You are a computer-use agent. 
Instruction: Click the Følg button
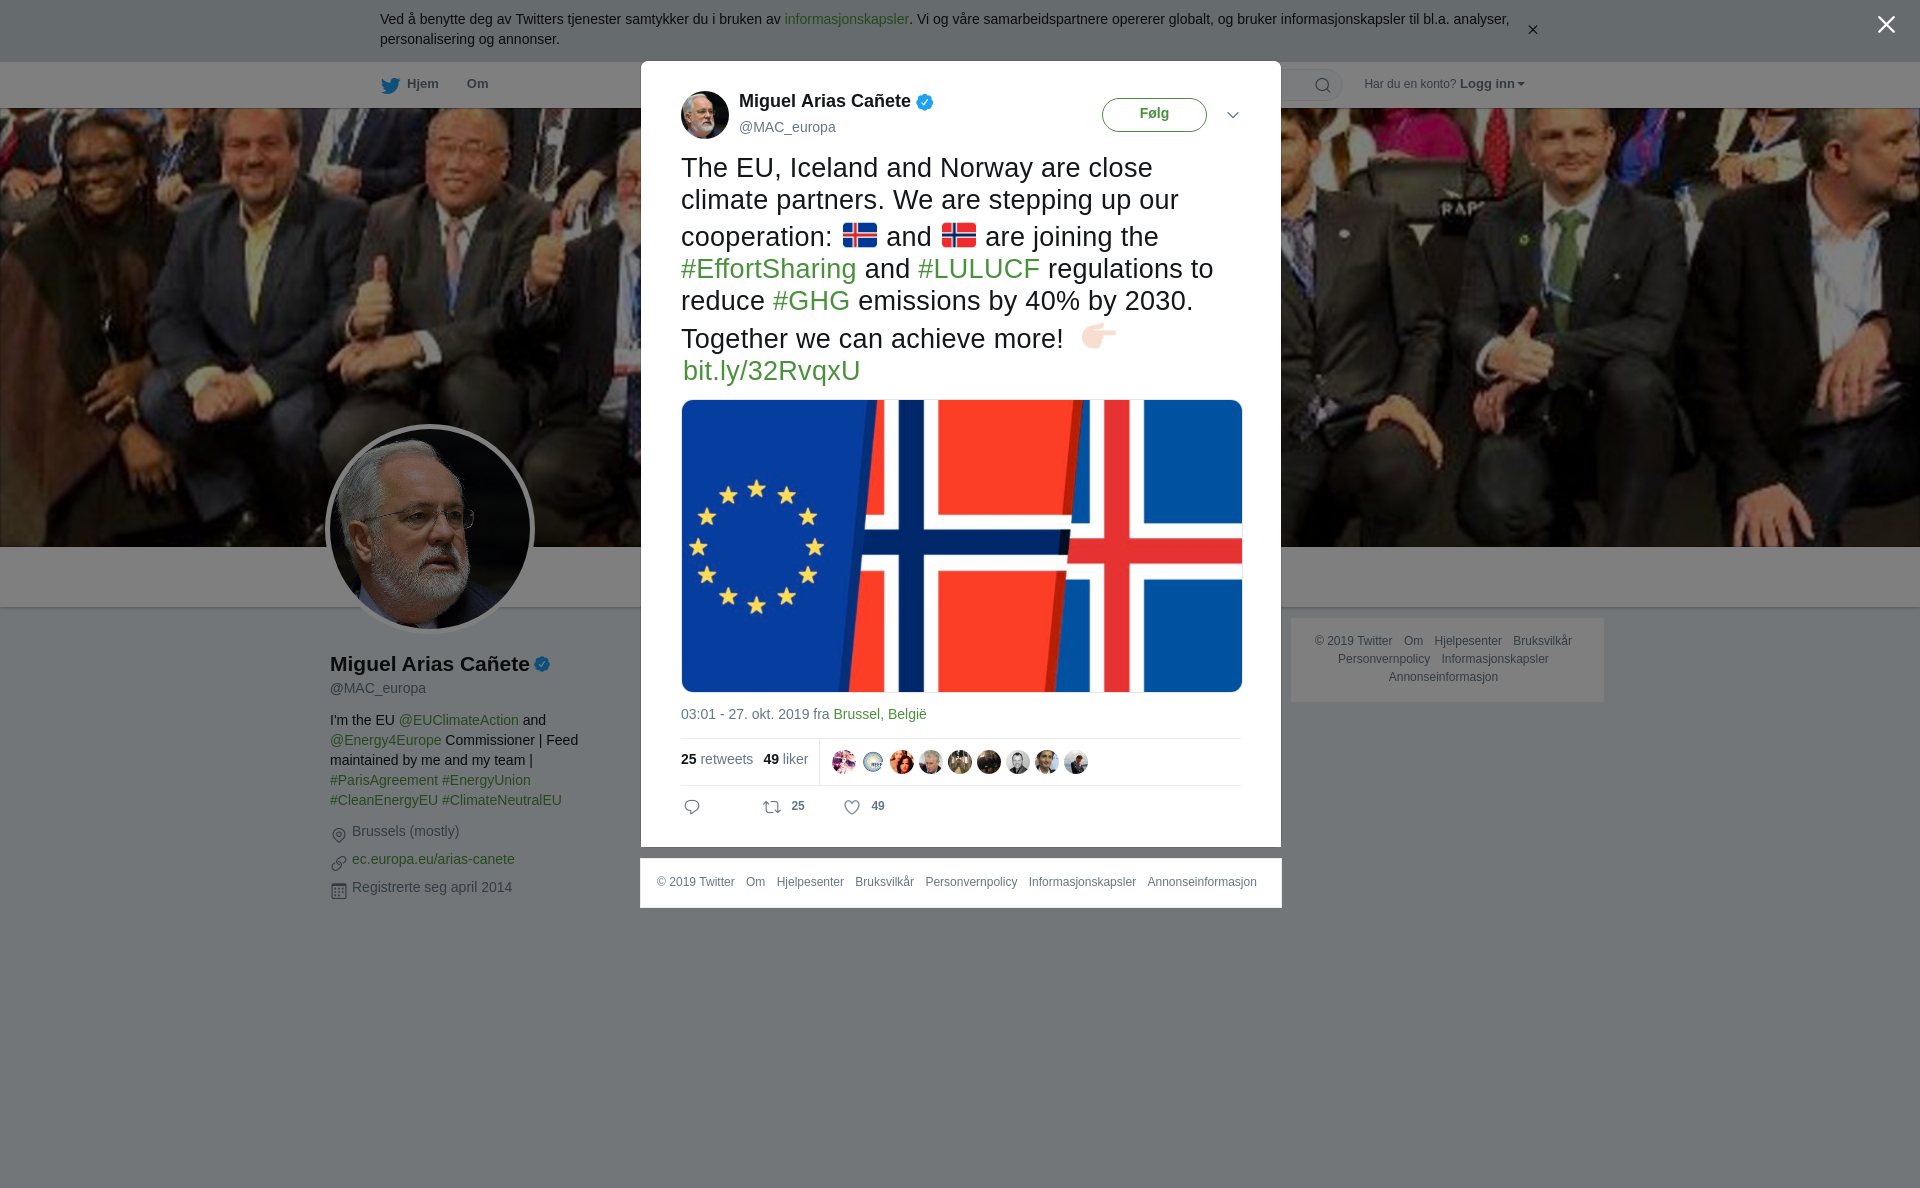tap(1154, 115)
